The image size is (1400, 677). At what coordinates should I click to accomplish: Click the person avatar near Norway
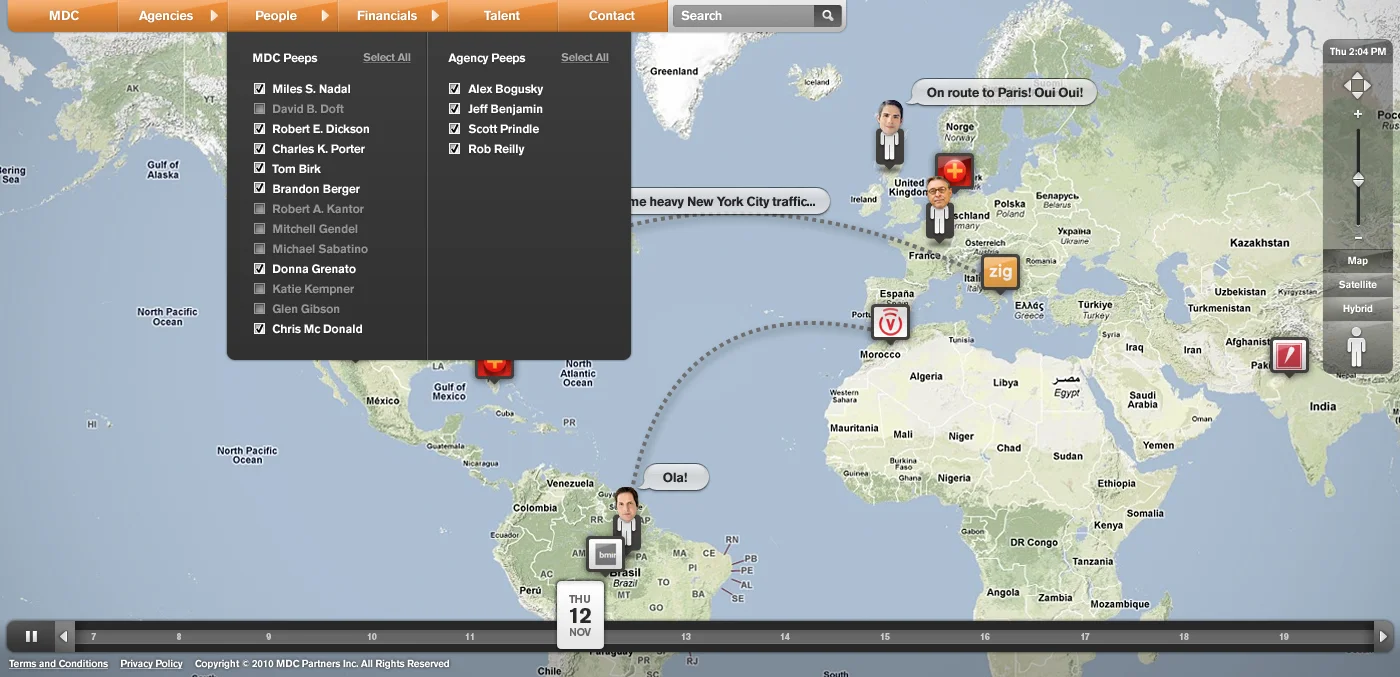pos(890,132)
